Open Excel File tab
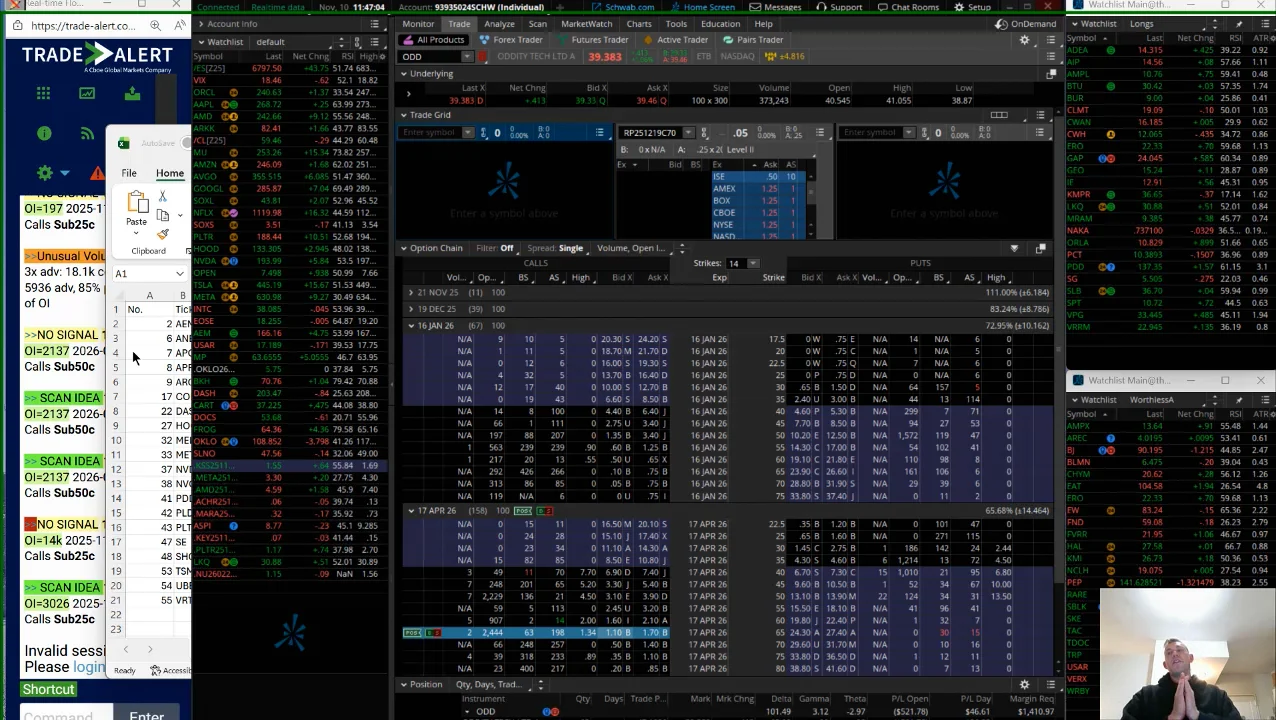Image resolution: width=1276 pixels, height=720 pixels. click(x=129, y=173)
